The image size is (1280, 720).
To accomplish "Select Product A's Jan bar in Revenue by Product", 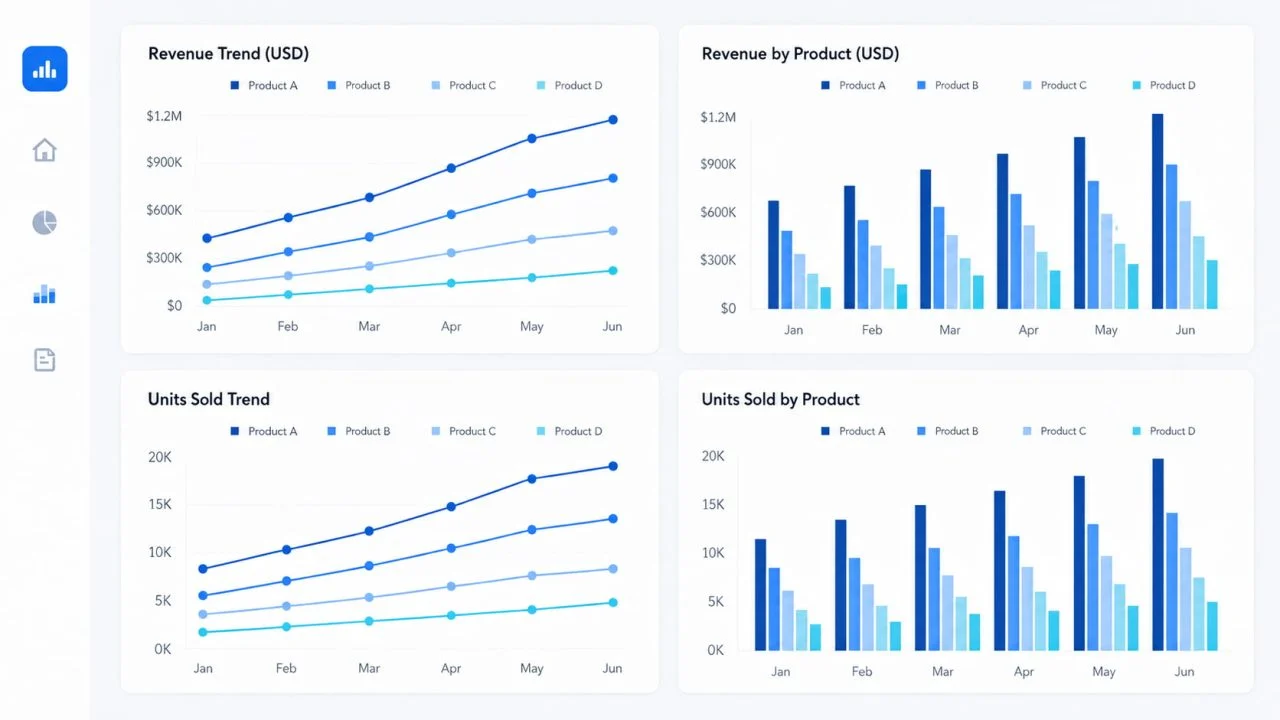I will point(774,255).
